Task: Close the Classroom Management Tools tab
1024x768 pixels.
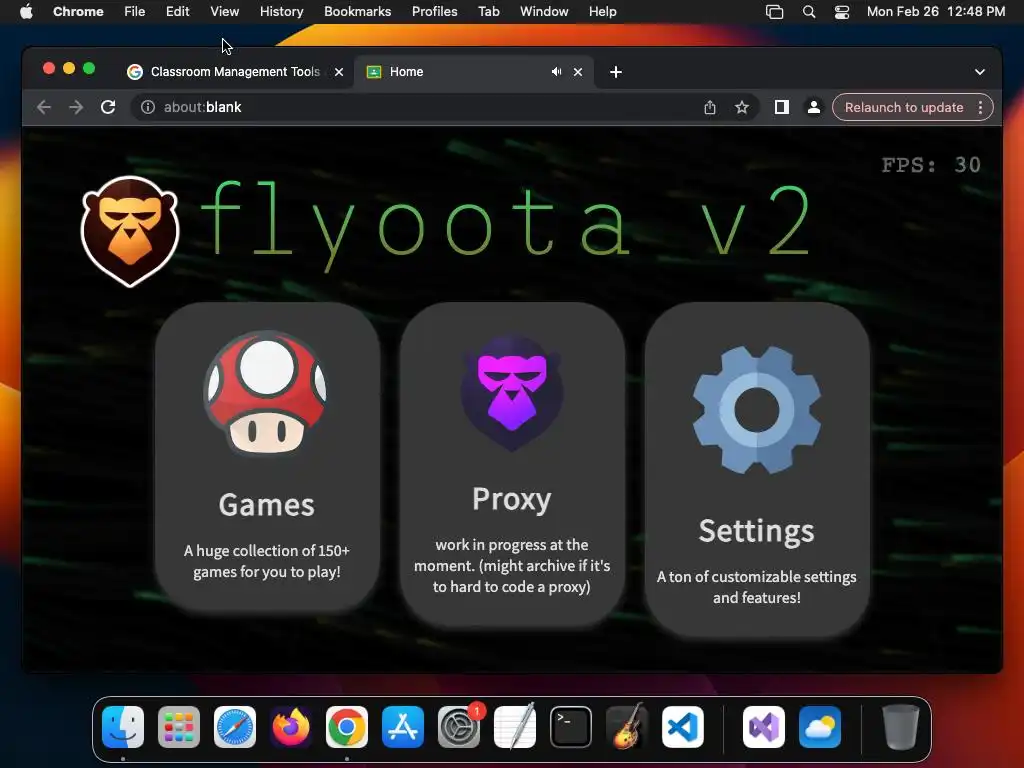Action: pyautogui.click(x=339, y=72)
